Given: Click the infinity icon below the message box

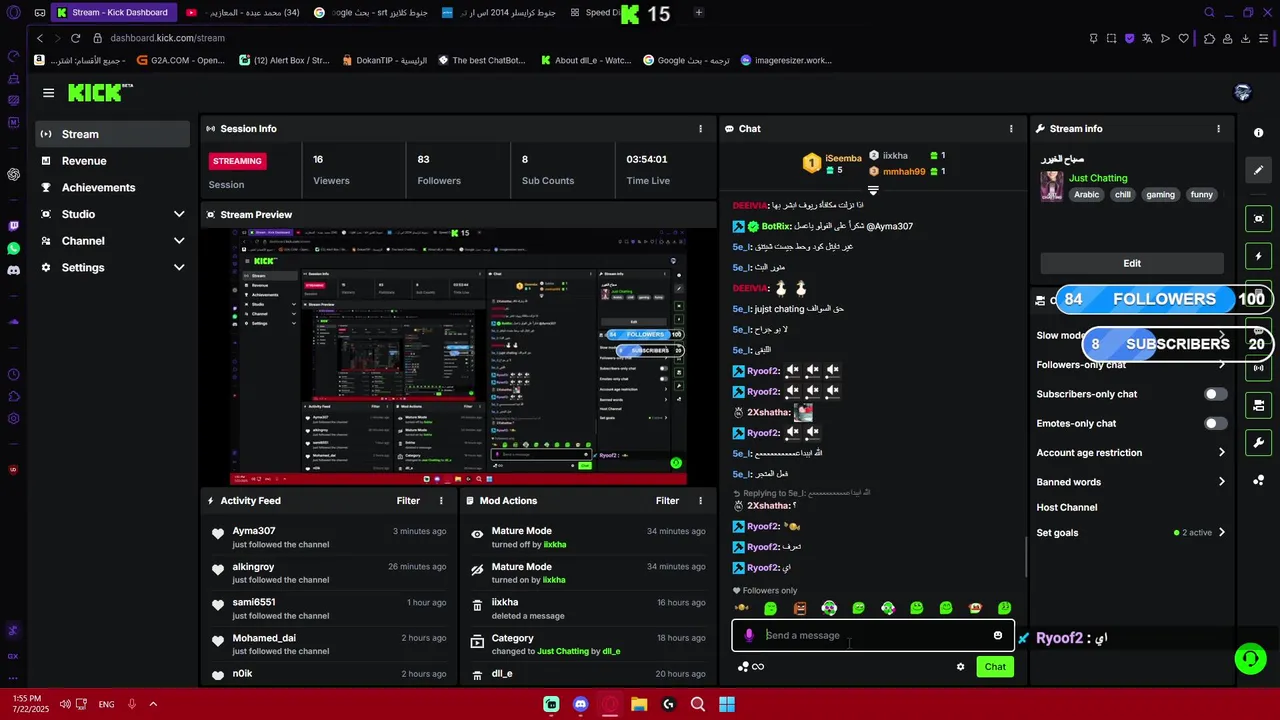Looking at the screenshot, I should coord(758,667).
